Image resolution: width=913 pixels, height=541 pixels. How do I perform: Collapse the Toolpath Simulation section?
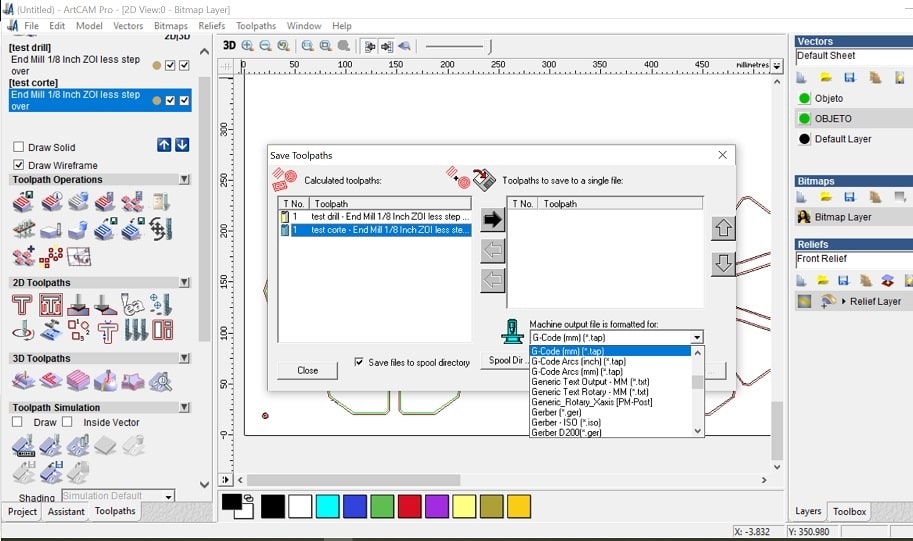tap(184, 408)
